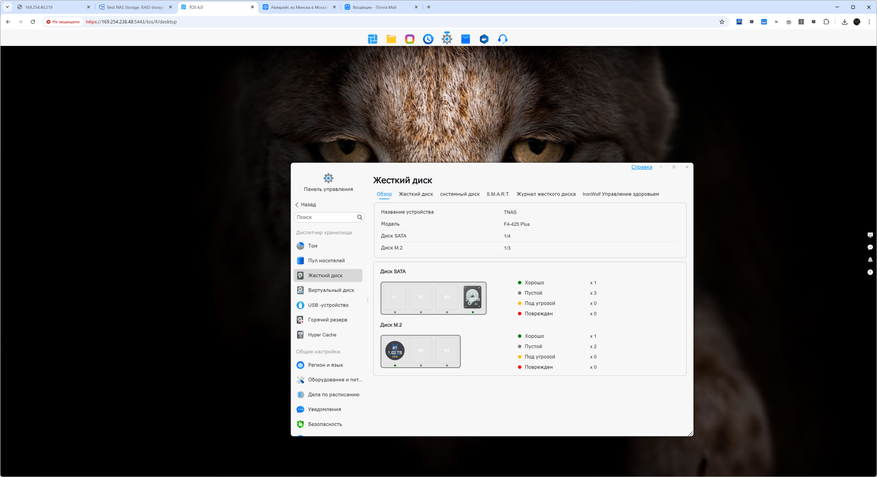877x477 pixels.
Task: Click the Не защищено security chip
Action: (63, 22)
